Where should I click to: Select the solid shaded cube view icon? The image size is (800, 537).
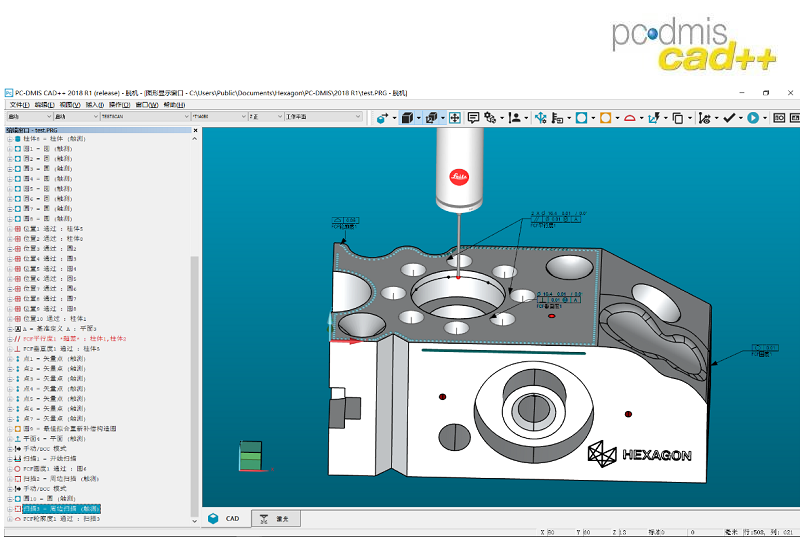pos(407,118)
